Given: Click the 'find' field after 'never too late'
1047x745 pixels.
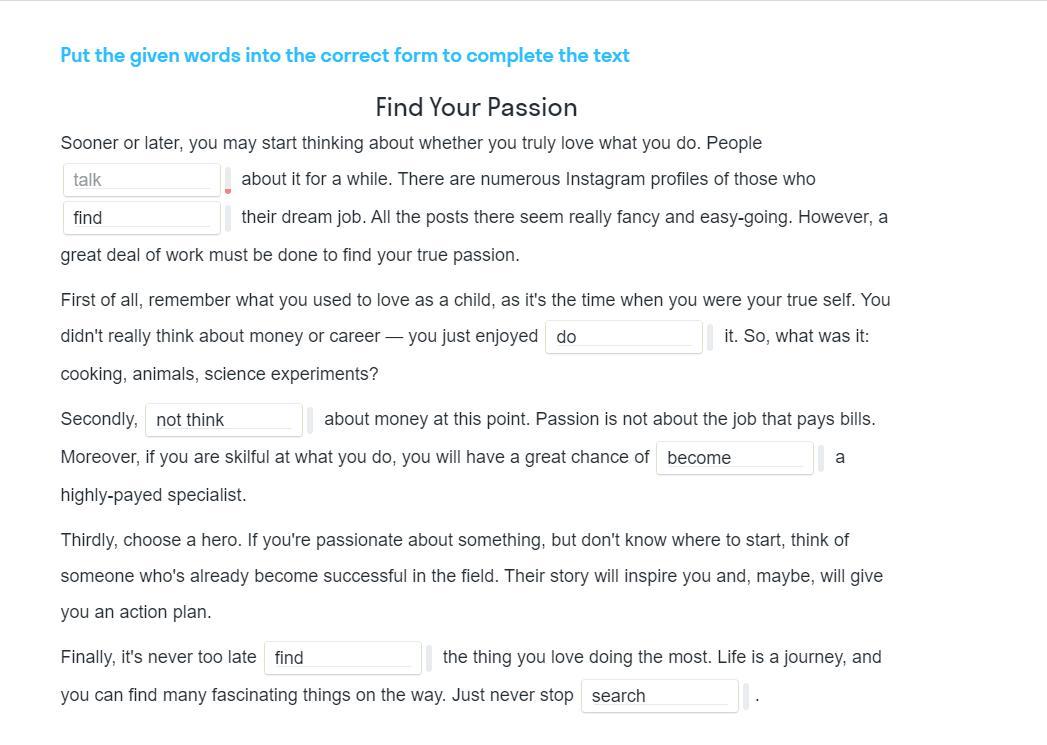Looking at the screenshot, I should (x=342, y=658).
